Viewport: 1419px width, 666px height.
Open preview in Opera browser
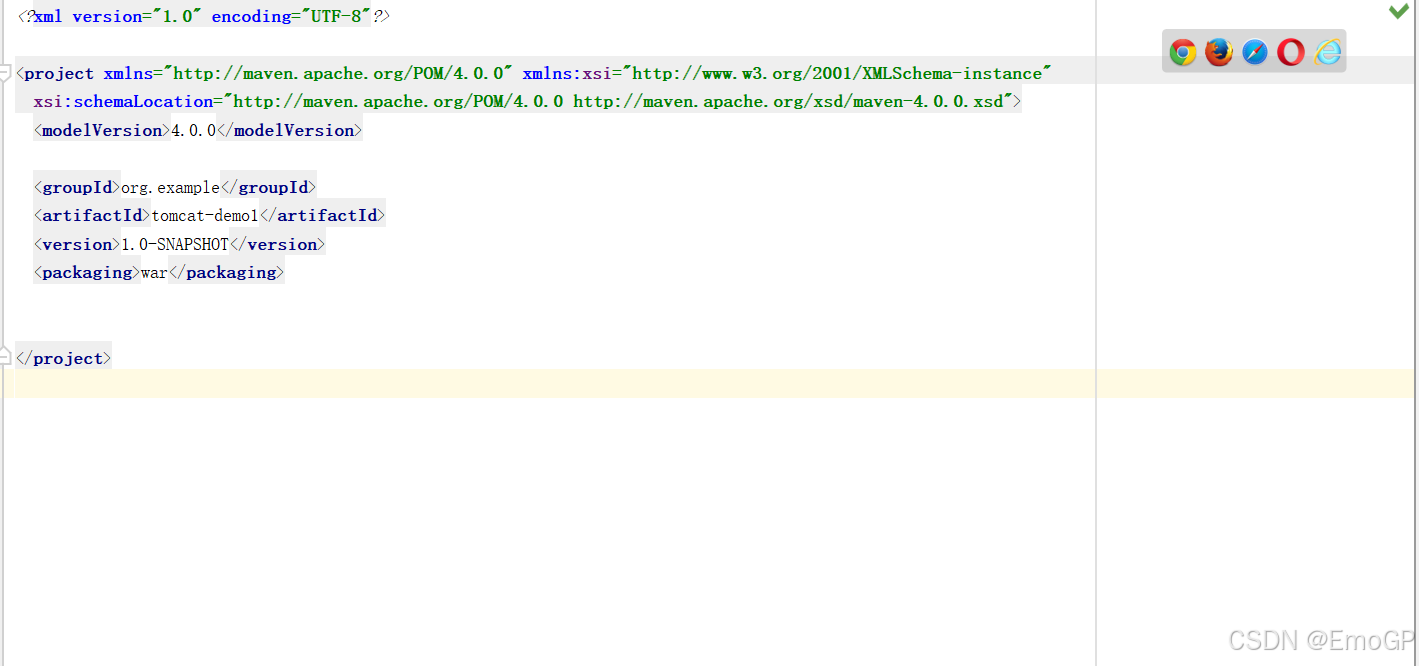coord(1291,52)
